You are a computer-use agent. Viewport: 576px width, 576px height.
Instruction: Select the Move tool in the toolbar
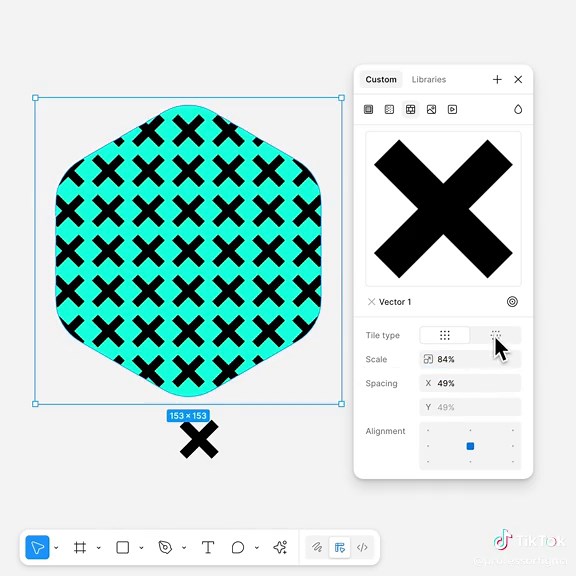[x=37, y=547]
